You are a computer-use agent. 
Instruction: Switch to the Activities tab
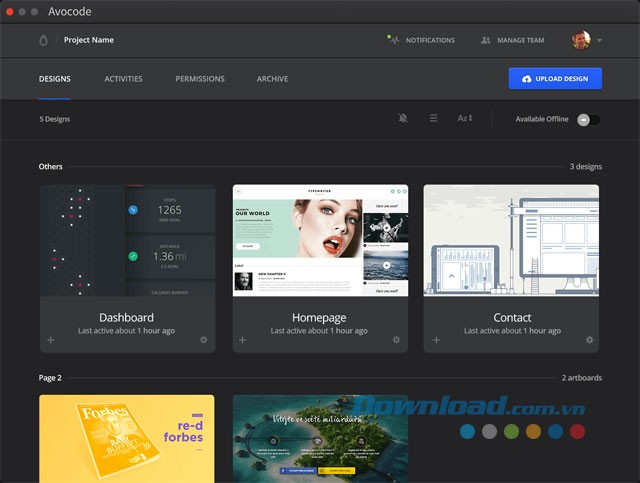pos(123,79)
